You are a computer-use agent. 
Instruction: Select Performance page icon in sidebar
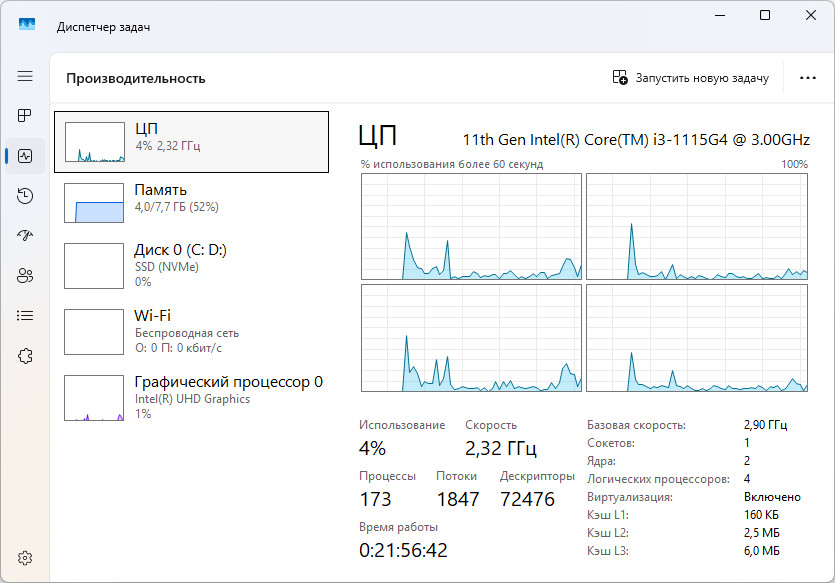coord(25,156)
